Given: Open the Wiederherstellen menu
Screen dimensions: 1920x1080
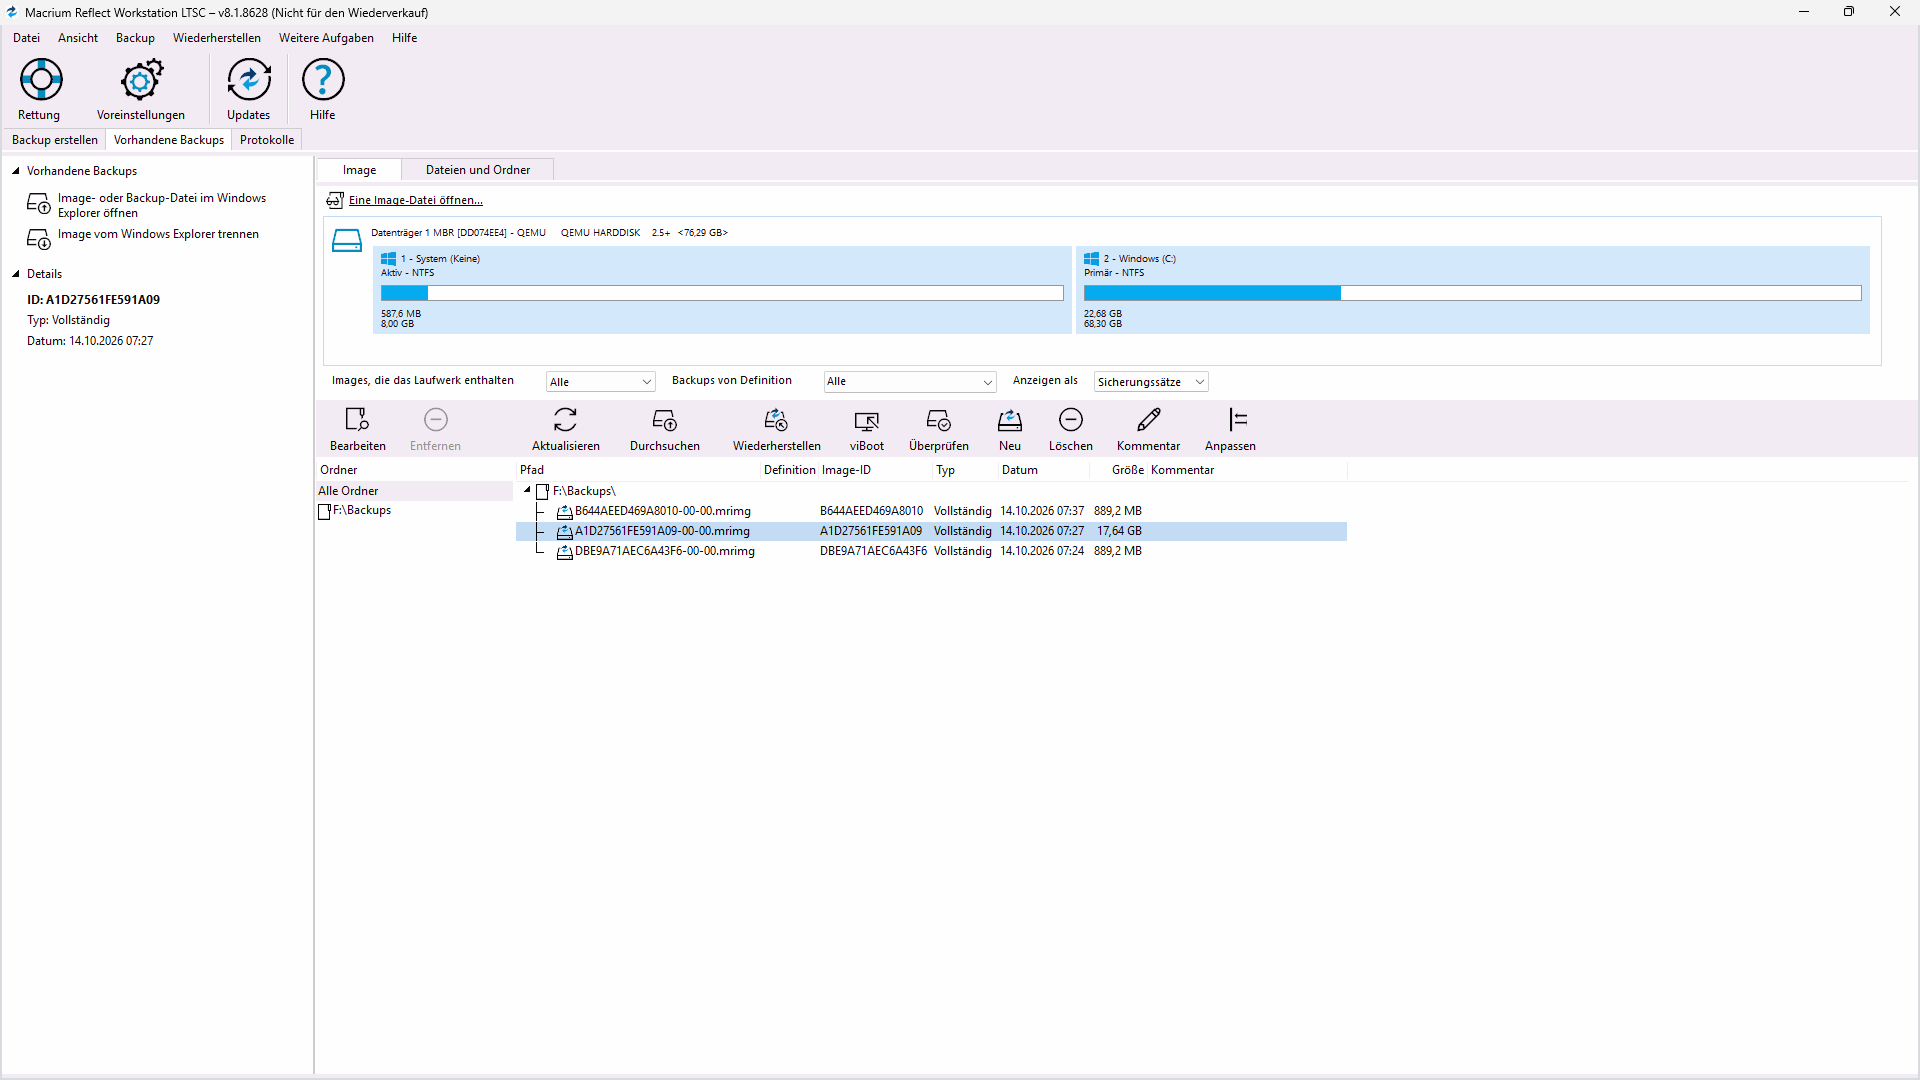Looking at the screenshot, I should pos(217,38).
